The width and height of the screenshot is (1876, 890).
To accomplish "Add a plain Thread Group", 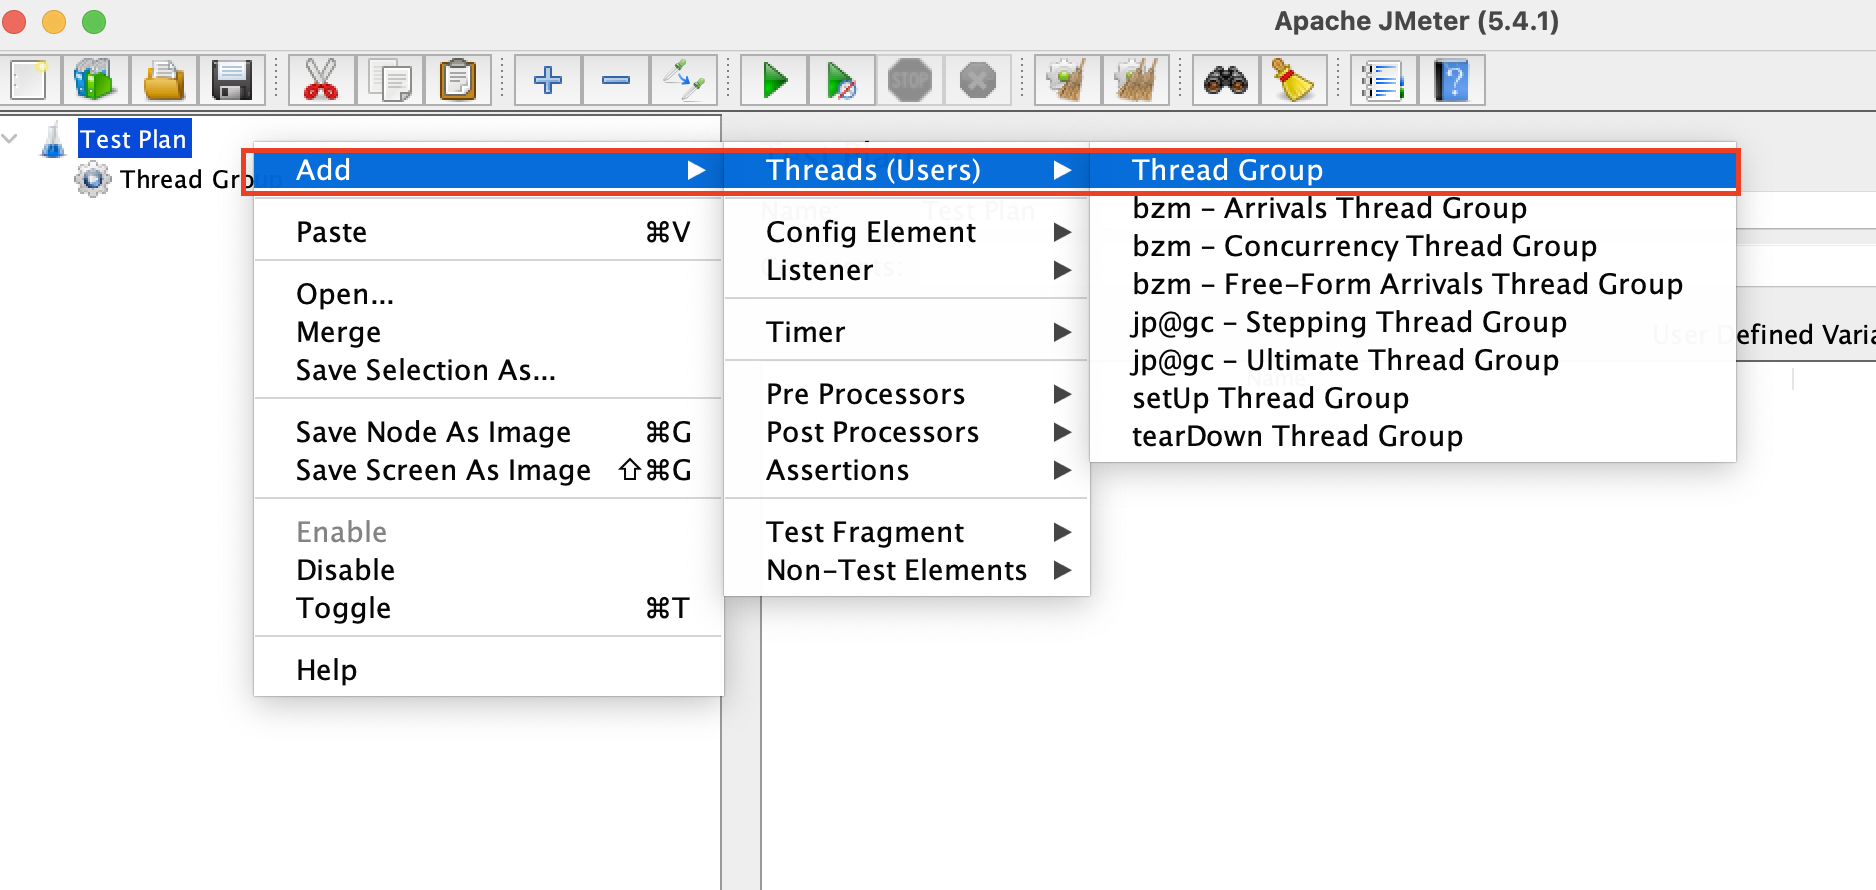I will click(1412, 170).
